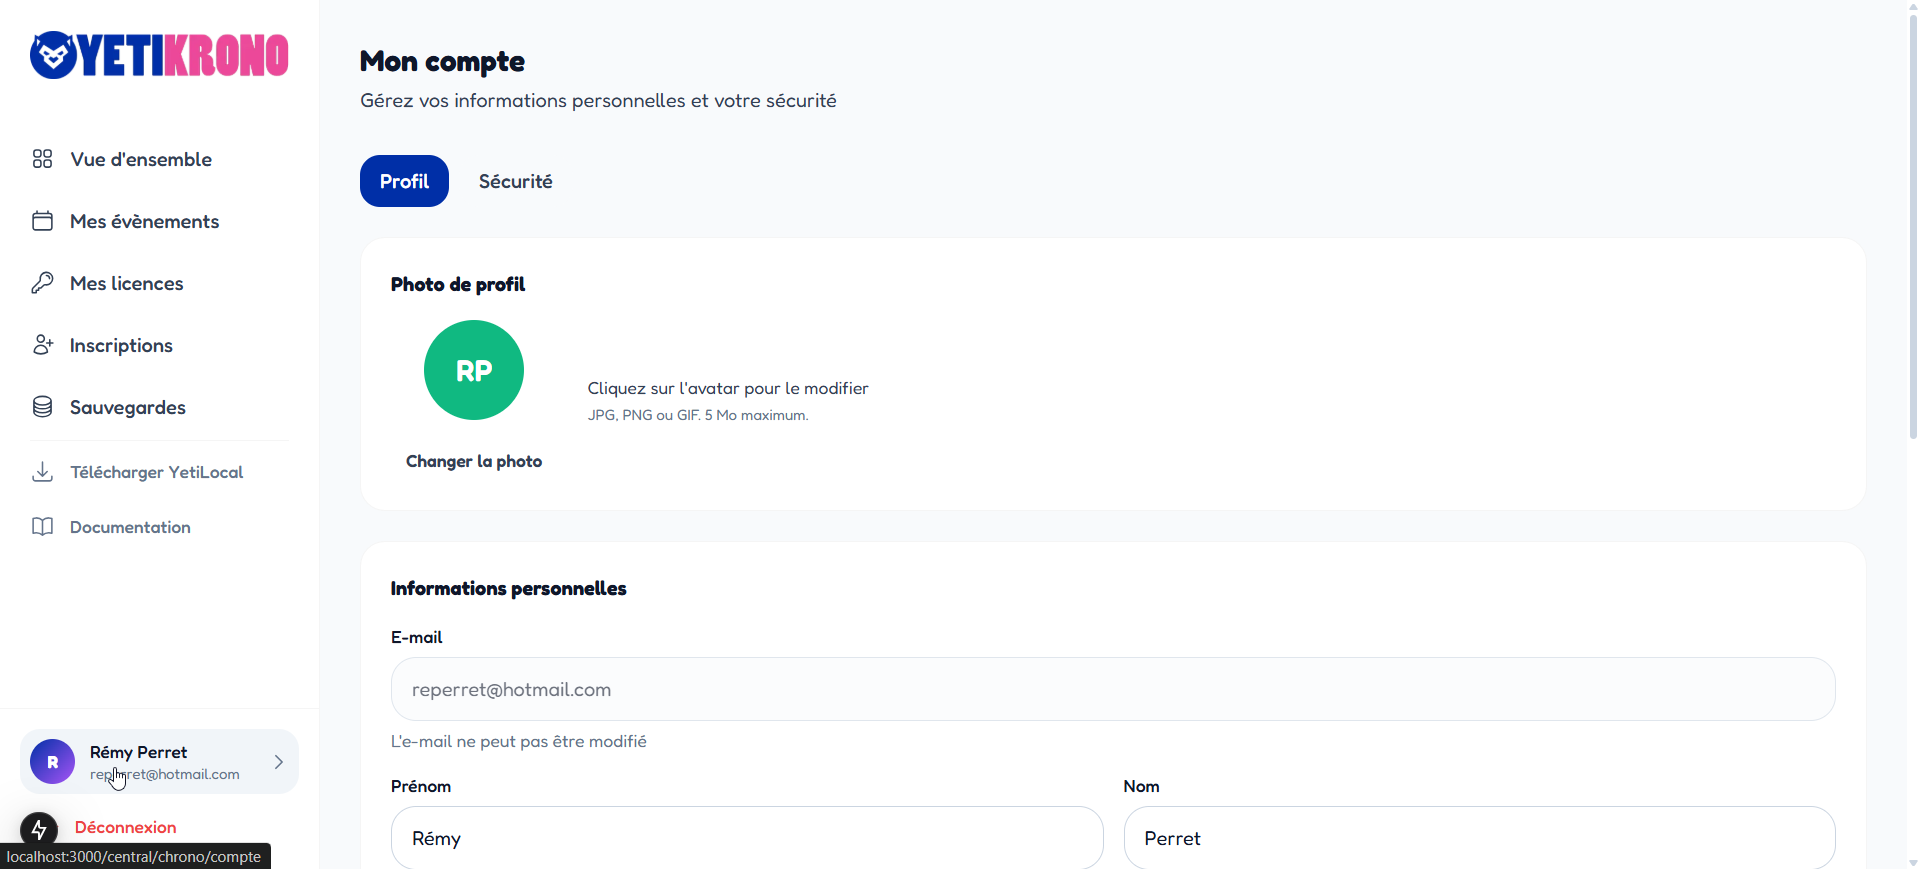Click into the Nom field

(1478, 838)
